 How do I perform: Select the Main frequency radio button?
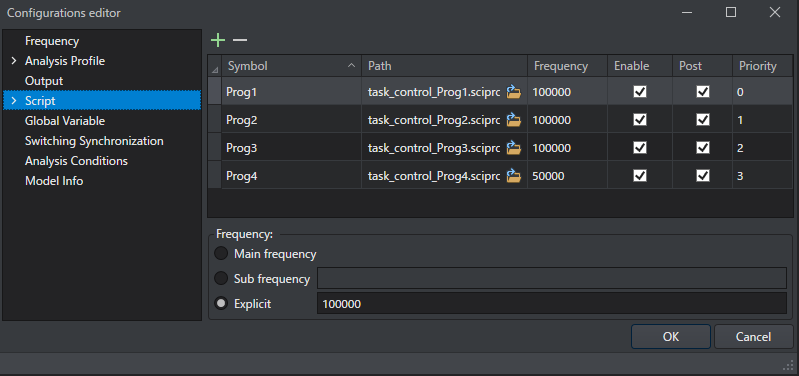coord(221,253)
